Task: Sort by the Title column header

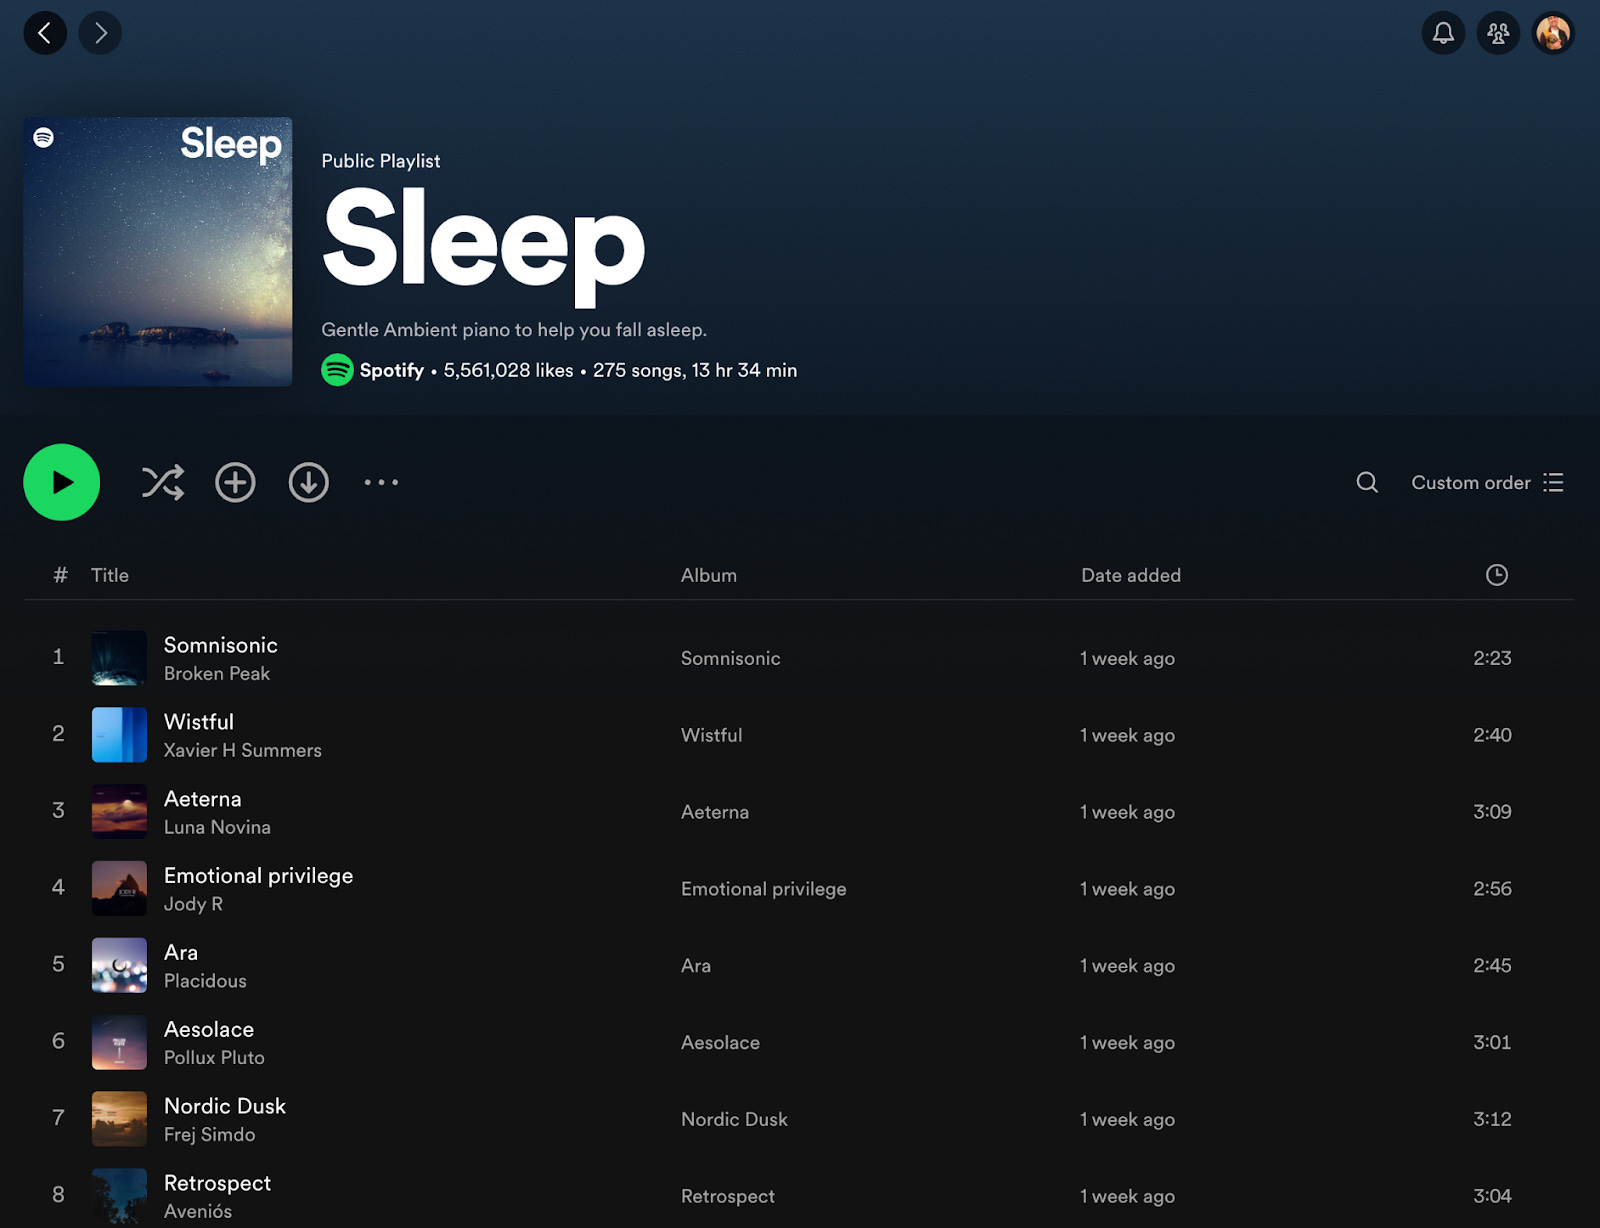Action: [x=110, y=575]
